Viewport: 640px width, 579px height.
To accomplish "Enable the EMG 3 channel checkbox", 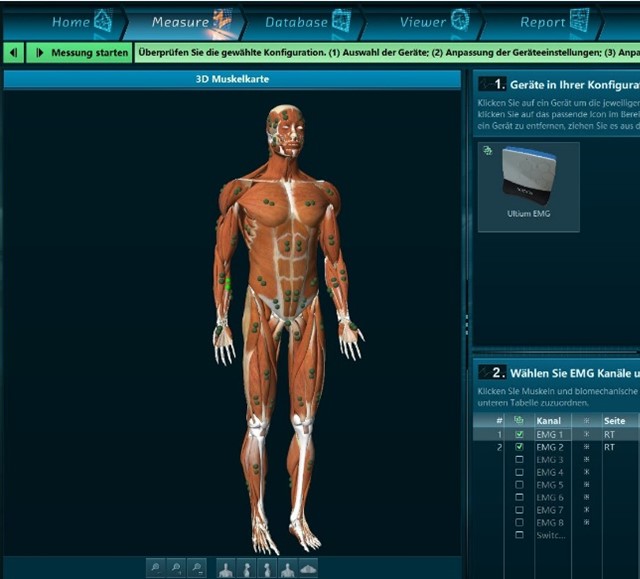I will pyautogui.click(x=519, y=459).
